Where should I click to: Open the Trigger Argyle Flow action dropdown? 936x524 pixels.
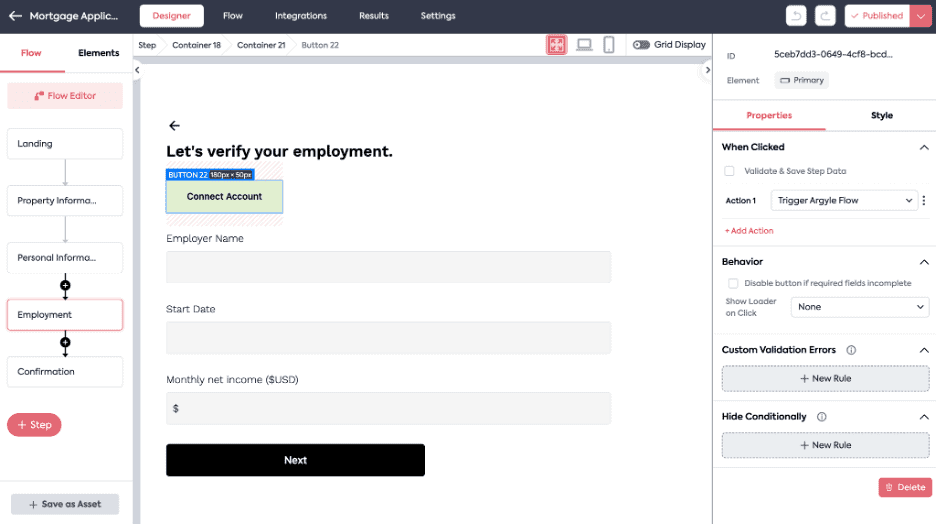tap(843, 201)
